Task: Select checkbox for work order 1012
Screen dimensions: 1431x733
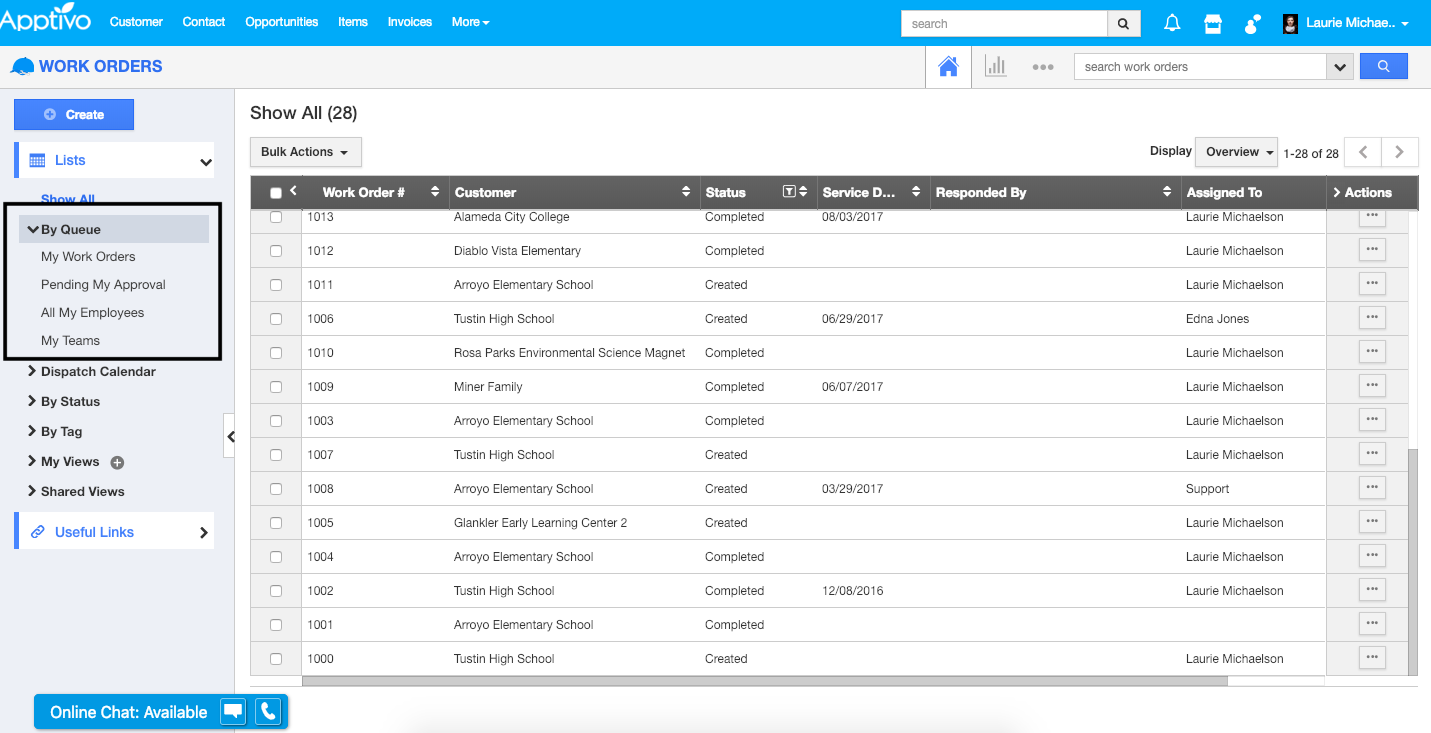Action: point(276,251)
